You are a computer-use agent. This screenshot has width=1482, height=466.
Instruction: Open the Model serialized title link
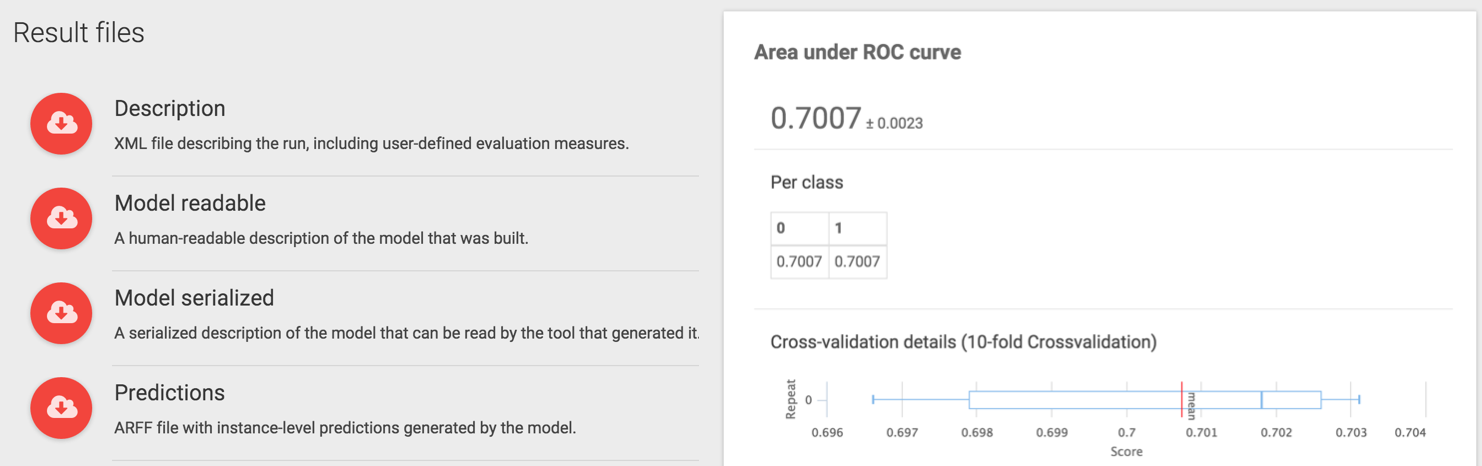(x=194, y=298)
